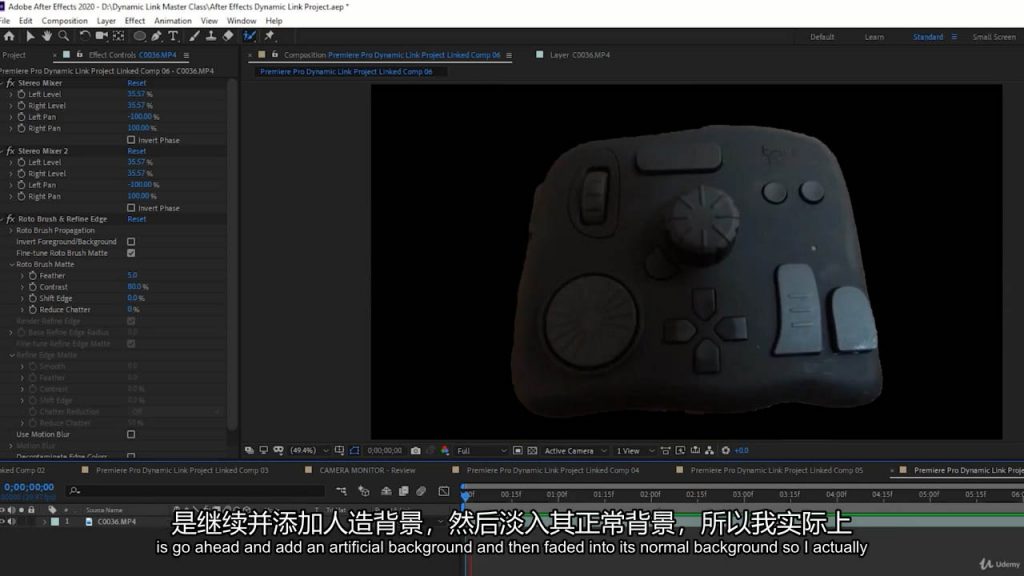Screen dimensions: 1024x576
Task: Toggle the Stereo Mixer fx switch
Action: point(10,83)
